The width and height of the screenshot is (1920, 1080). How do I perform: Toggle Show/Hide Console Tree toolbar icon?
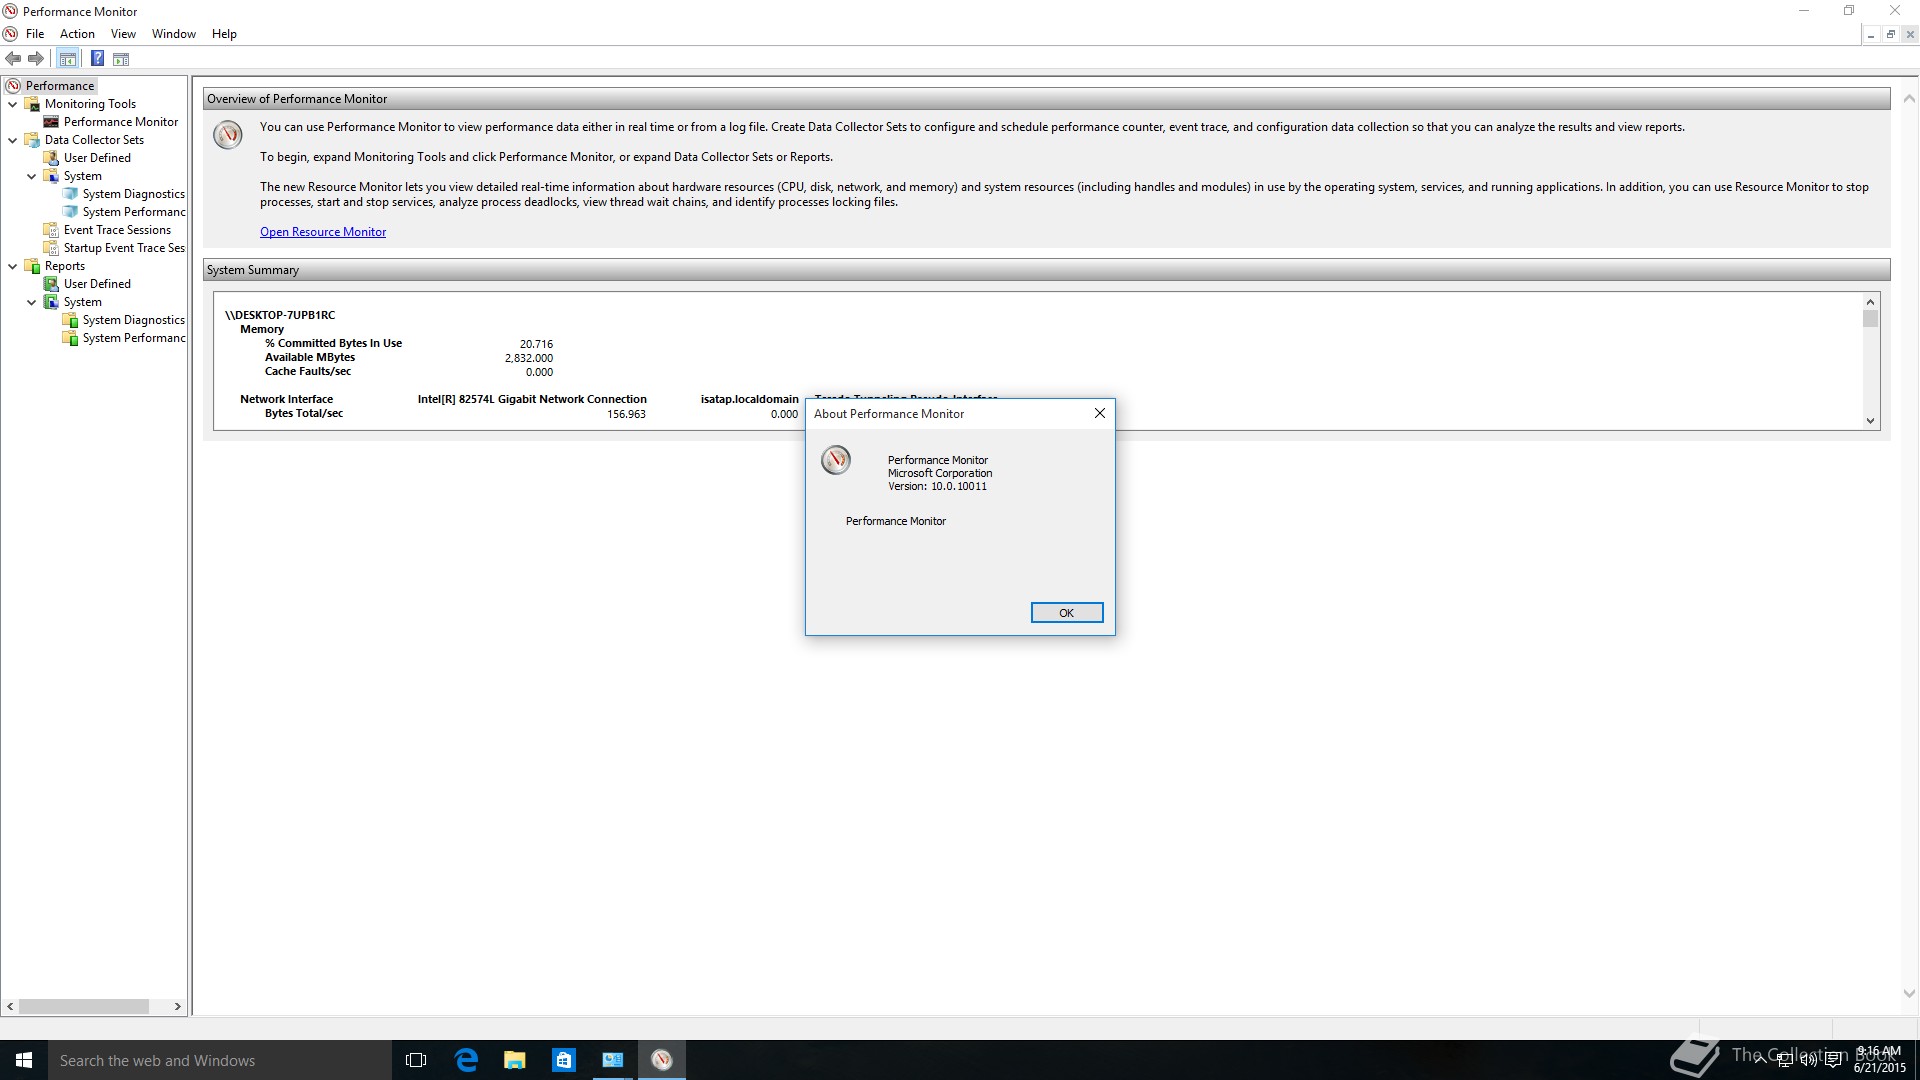[67, 59]
